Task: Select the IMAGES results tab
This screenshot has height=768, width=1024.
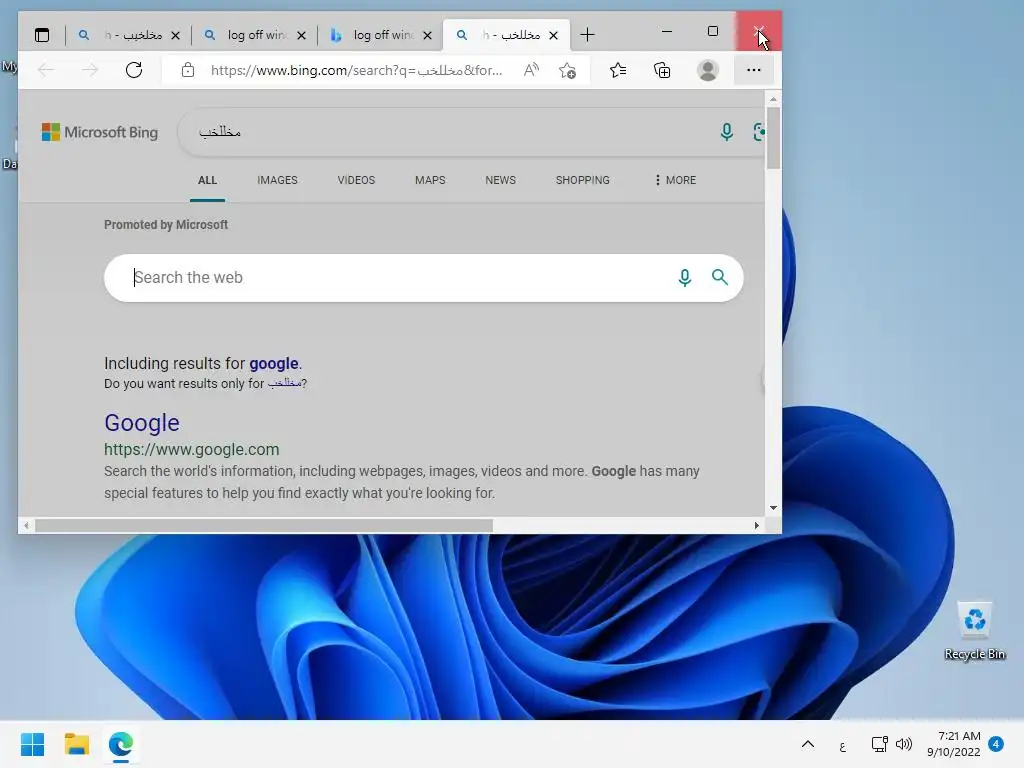Action: click(277, 180)
